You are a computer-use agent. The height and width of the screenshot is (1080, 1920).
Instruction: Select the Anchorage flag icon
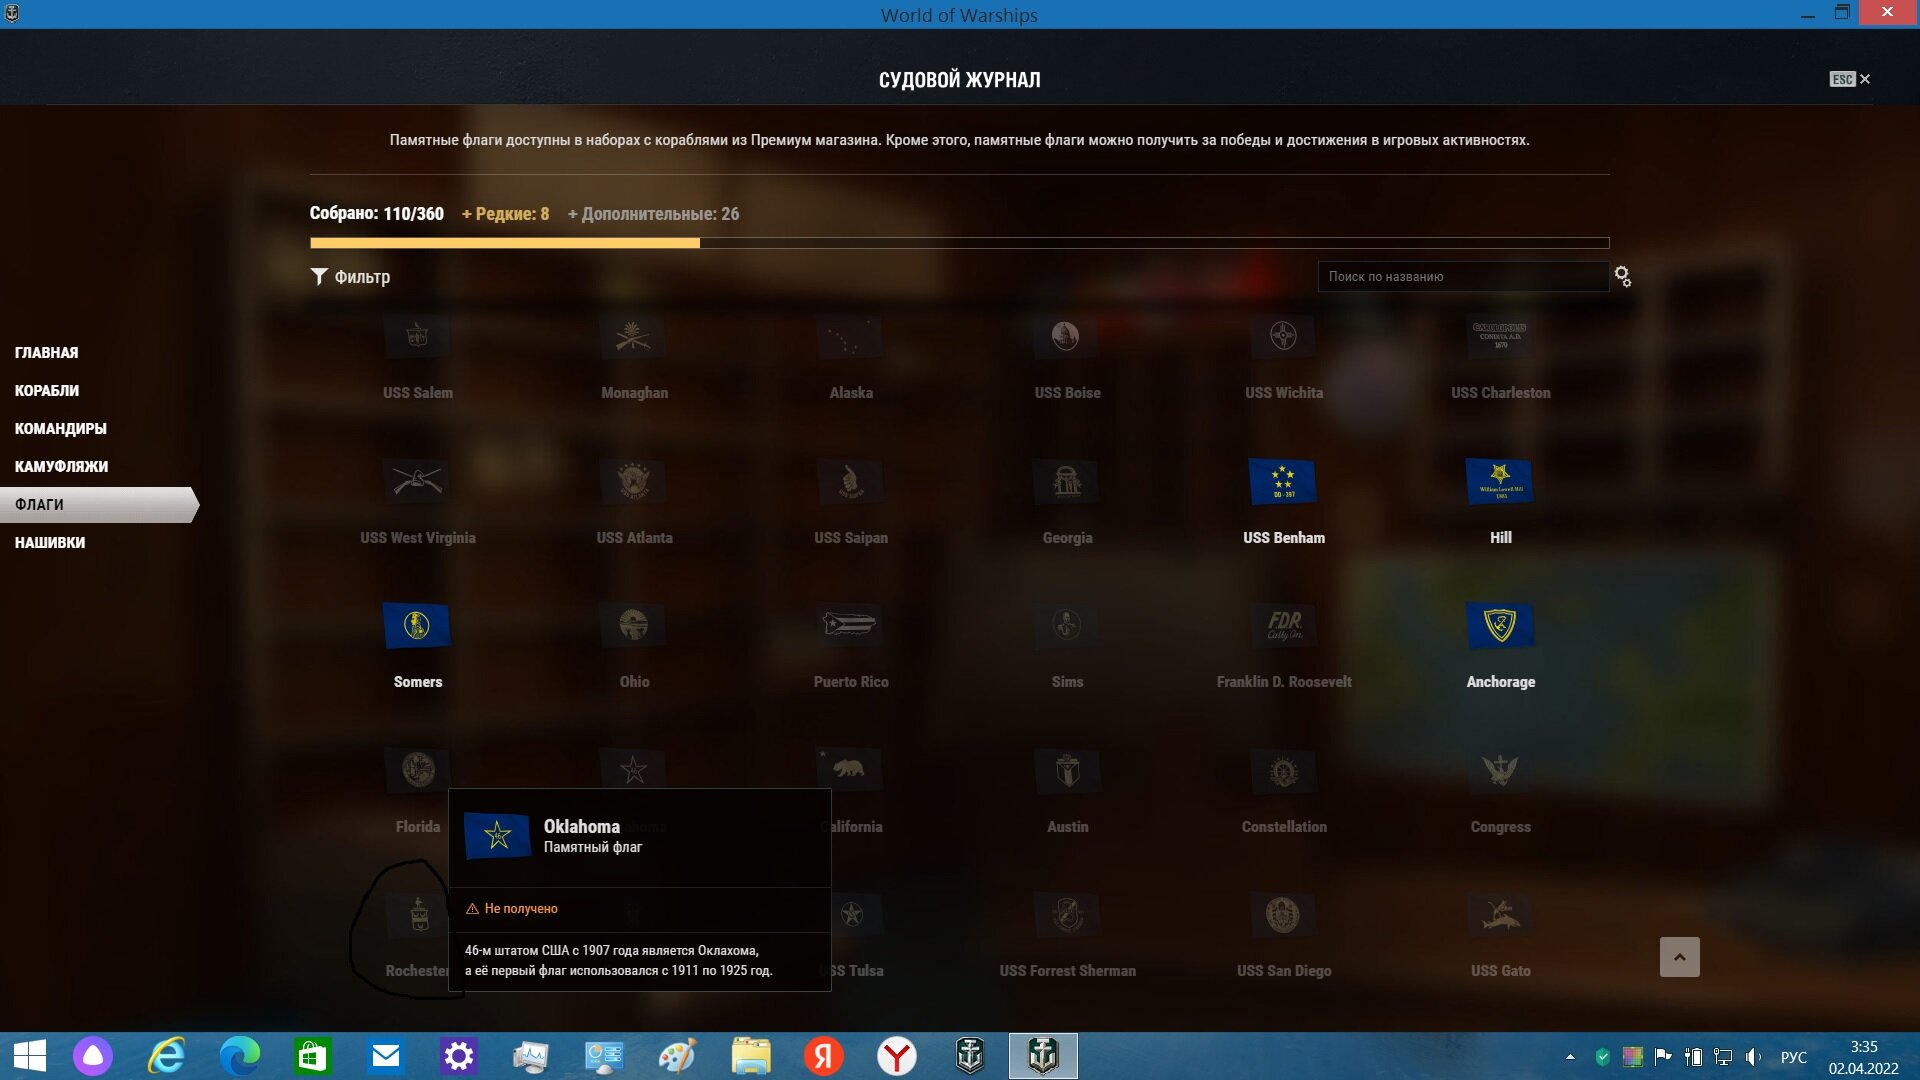[x=1500, y=625]
